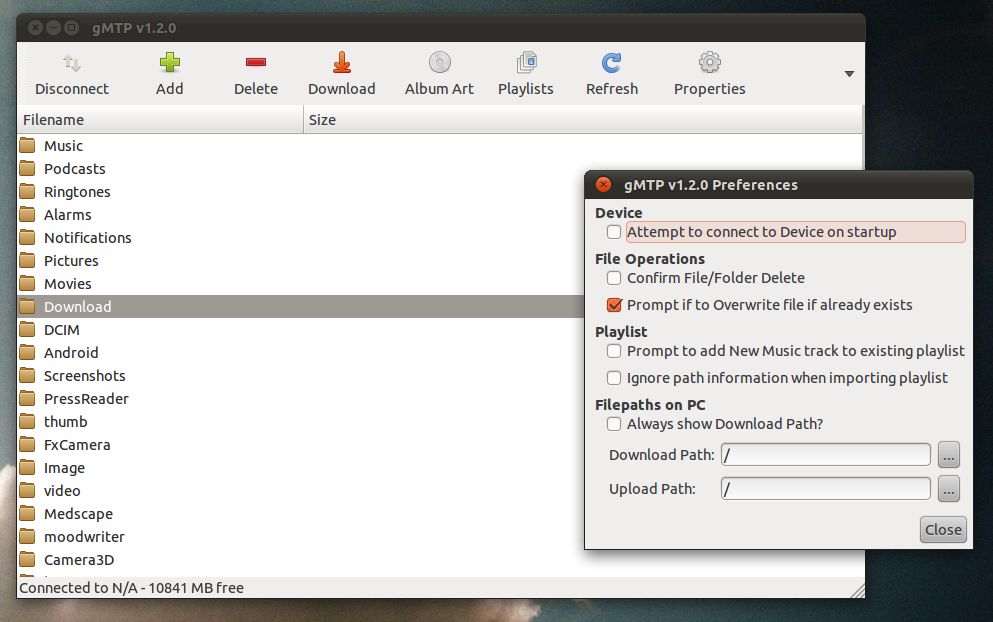The image size is (993, 622).
Task: Browse for Upload Path with ellipsis button
Action: 948,489
